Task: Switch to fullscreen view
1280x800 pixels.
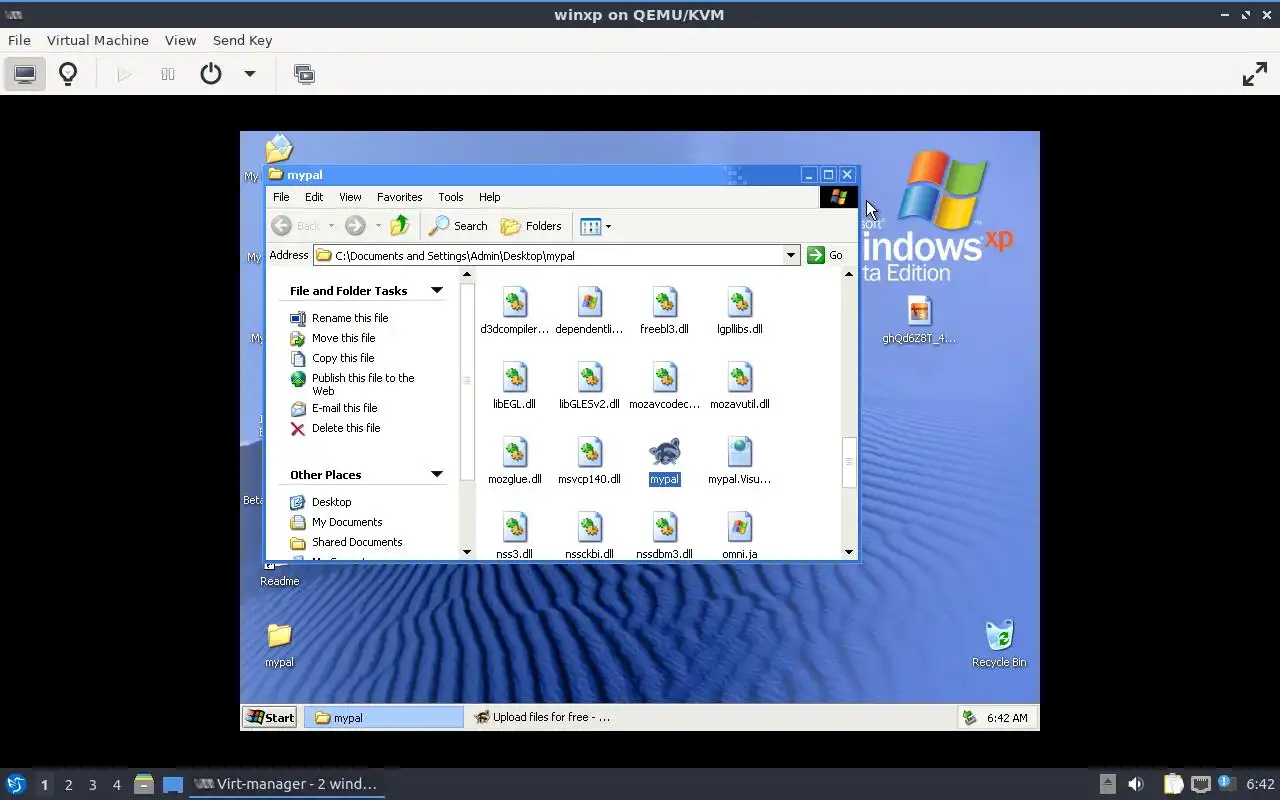Action: [x=1255, y=74]
